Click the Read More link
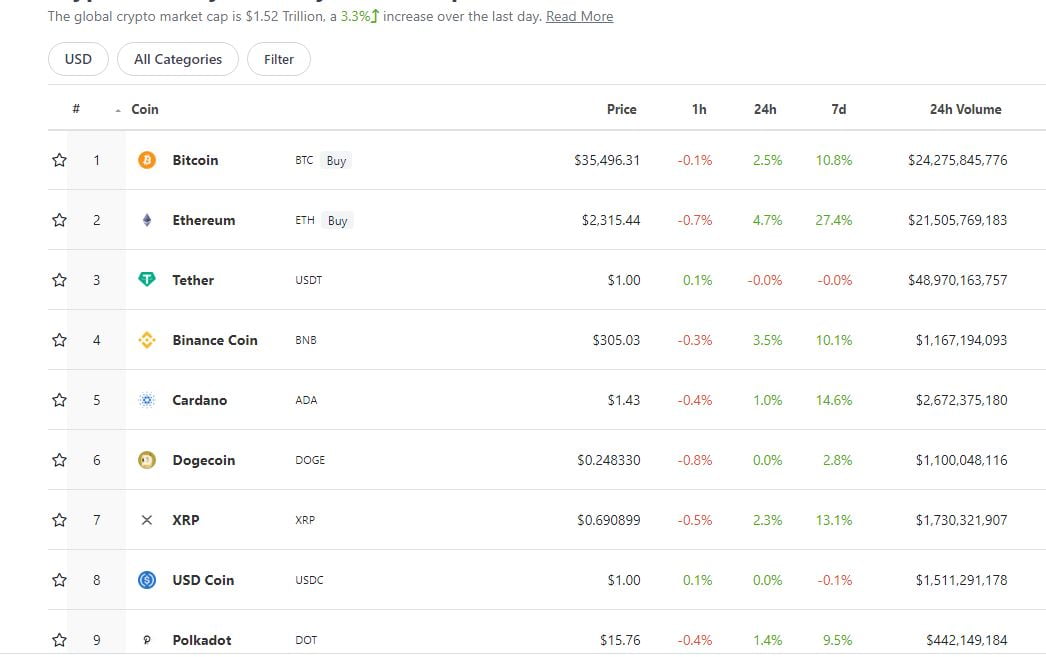The width and height of the screenshot is (1046, 657). click(579, 17)
